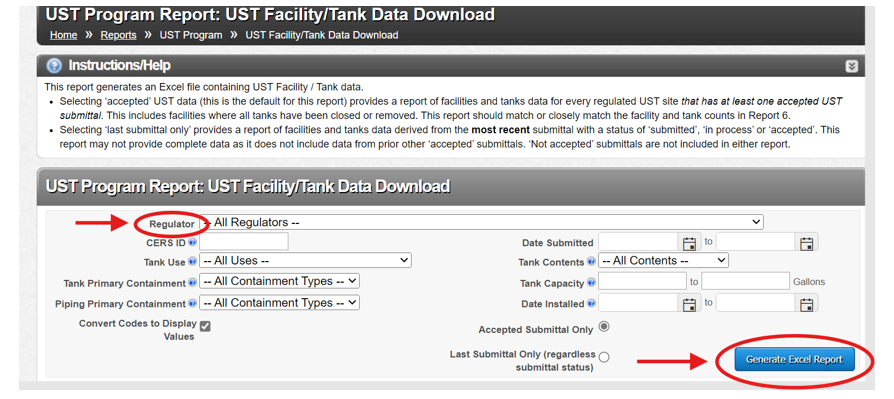Select Last Submittal Only radio button
Image resolution: width=894 pixels, height=399 pixels.
tap(604, 357)
